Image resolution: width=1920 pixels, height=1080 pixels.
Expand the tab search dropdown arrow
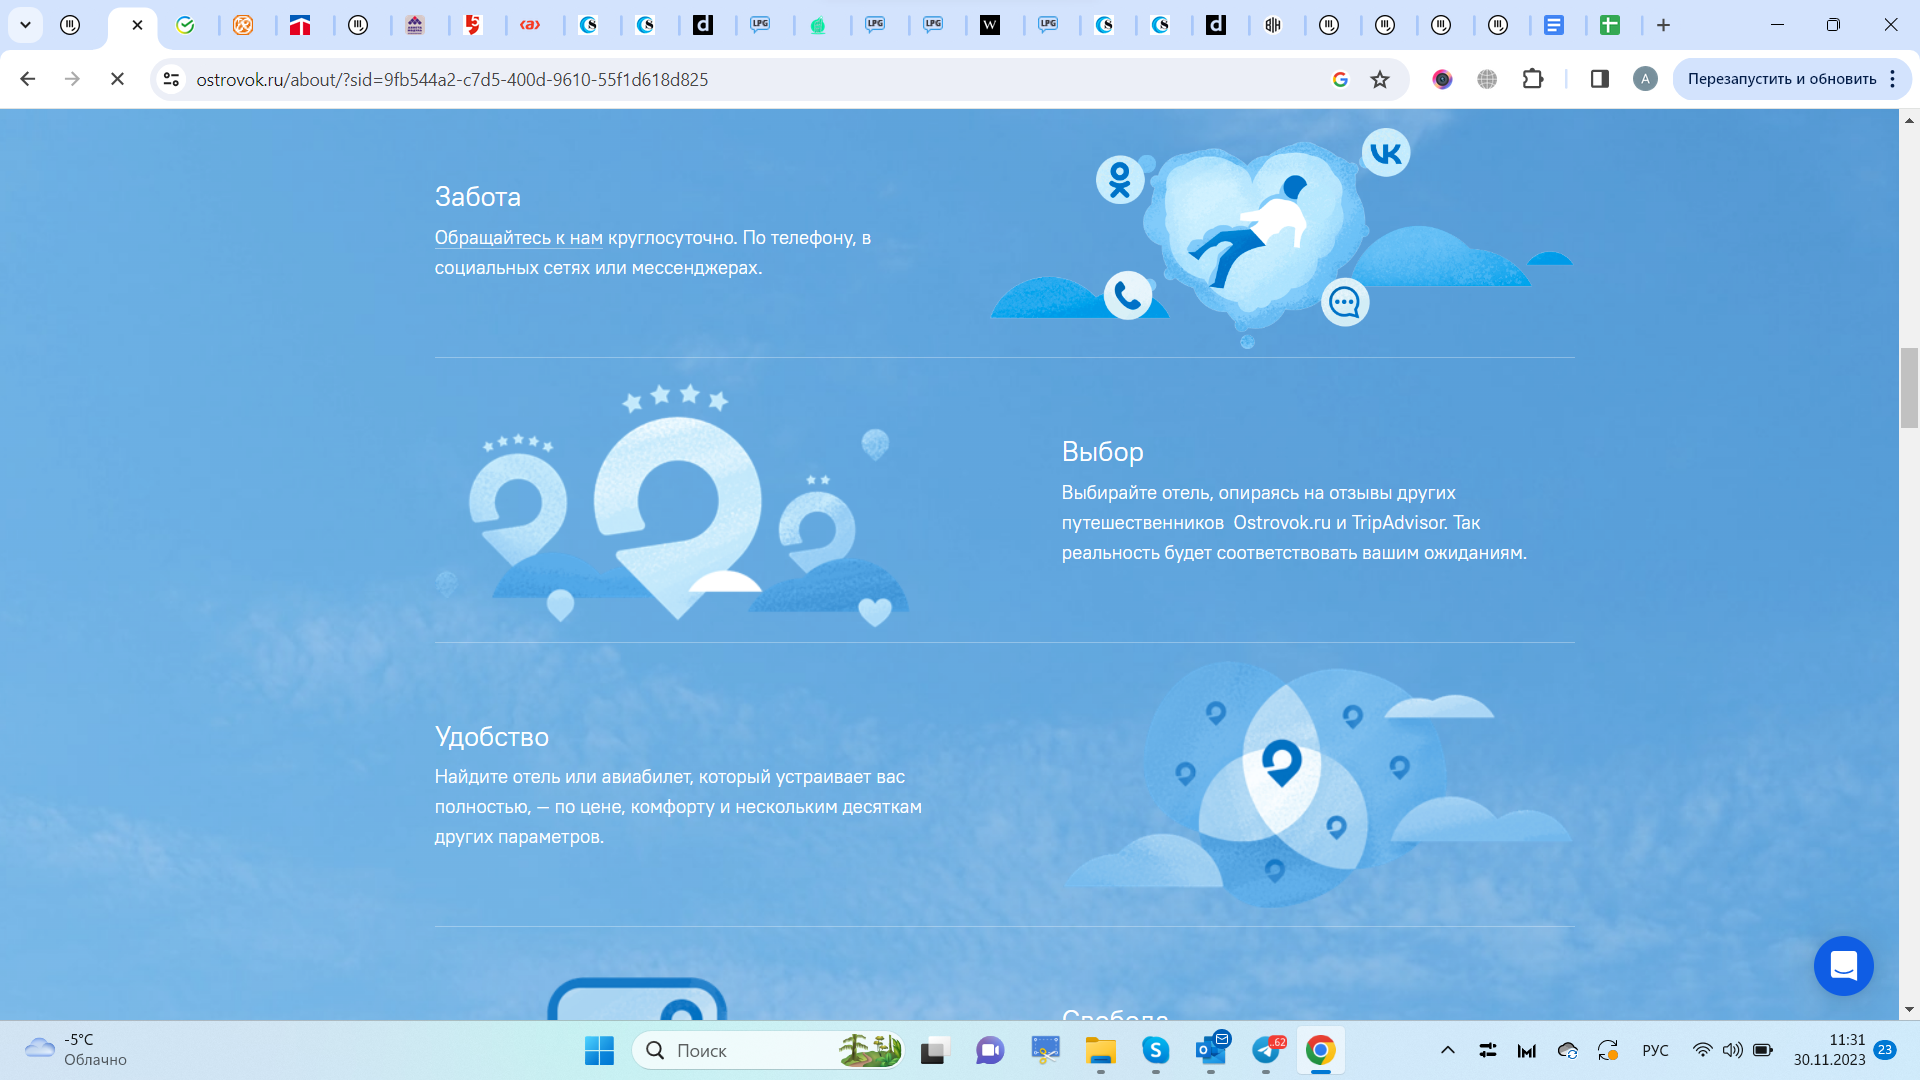25,25
